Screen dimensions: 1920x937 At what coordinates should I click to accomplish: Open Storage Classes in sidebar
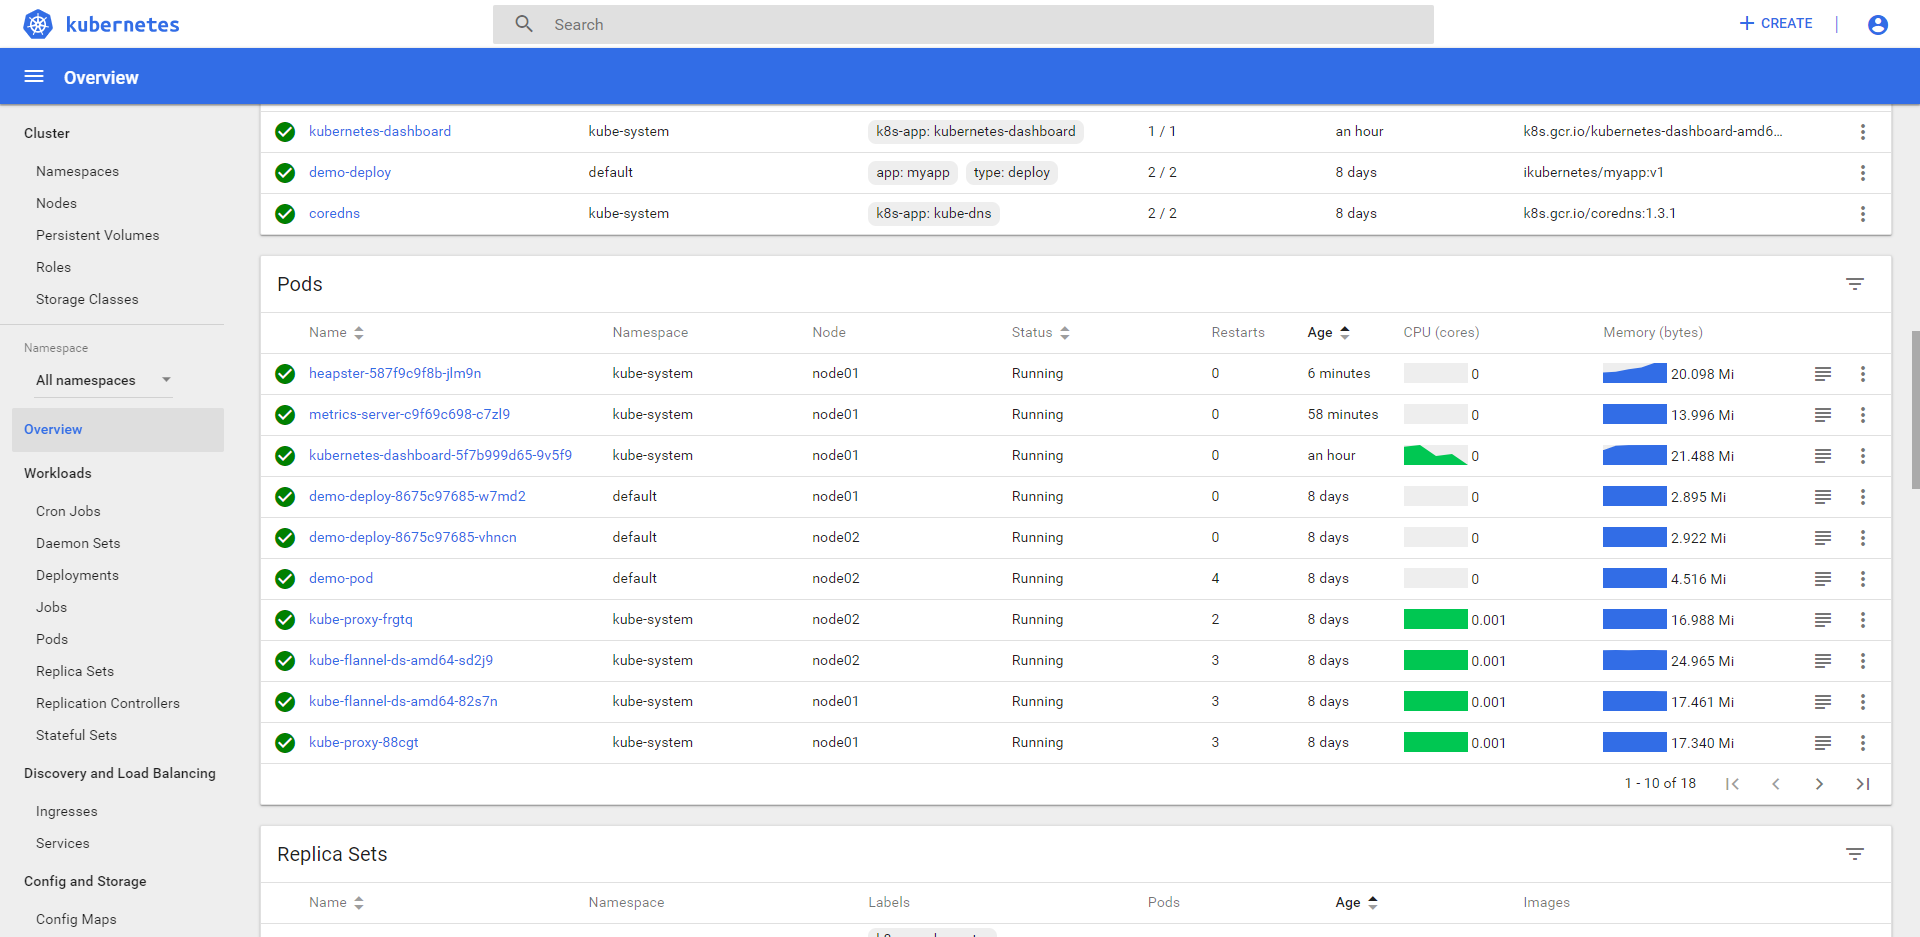[x=87, y=299]
